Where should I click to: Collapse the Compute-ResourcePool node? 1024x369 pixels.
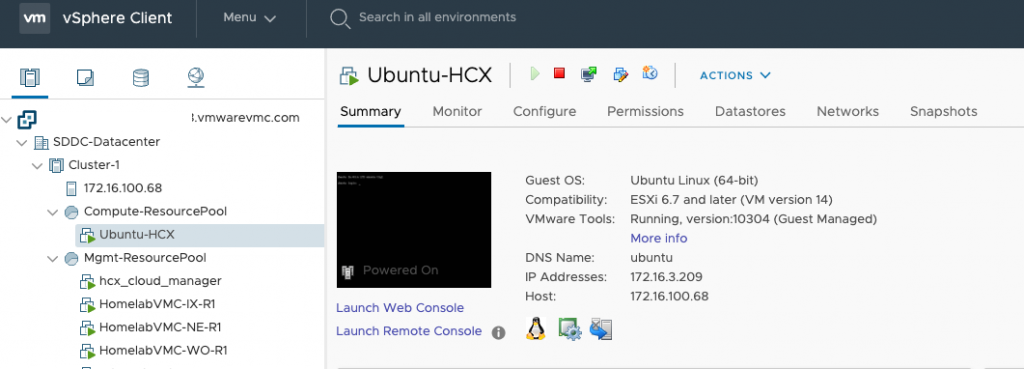click(x=53, y=212)
